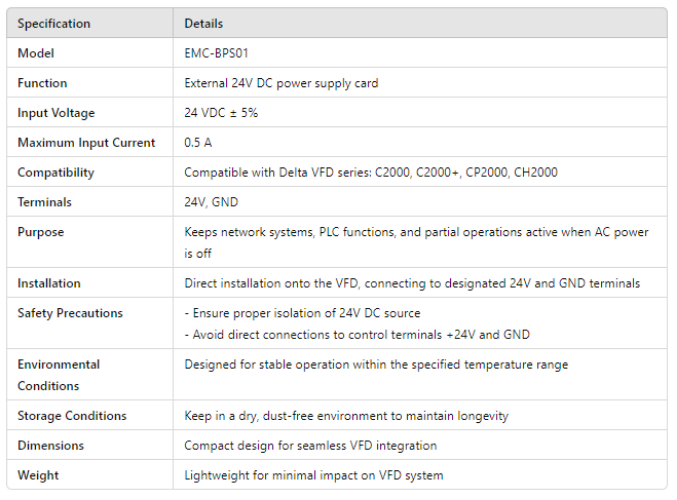Click the Environmental Conditions label
The width and height of the screenshot is (677, 500).
click(x=58, y=375)
